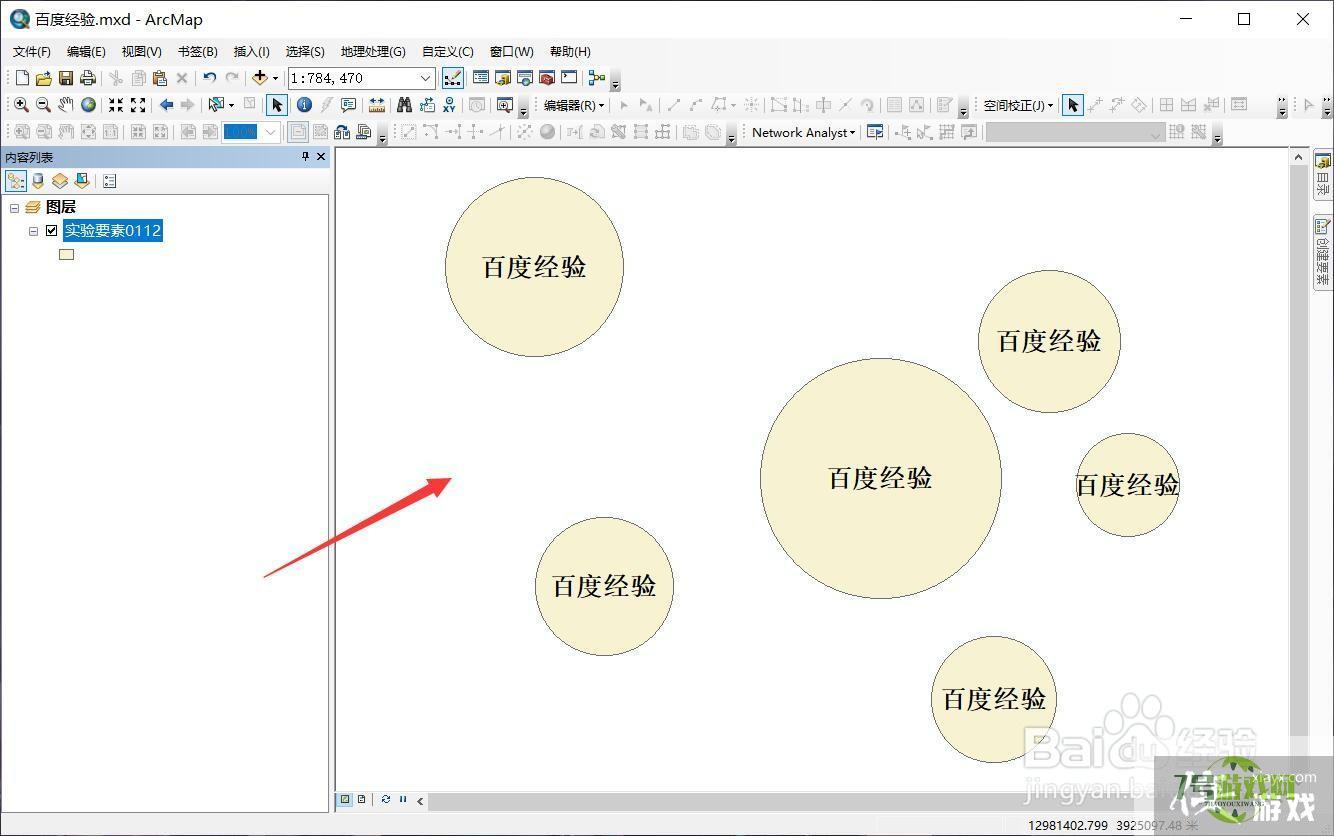Switch to Data View at the map bottom
This screenshot has width=1334, height=836.
[345, 800]
